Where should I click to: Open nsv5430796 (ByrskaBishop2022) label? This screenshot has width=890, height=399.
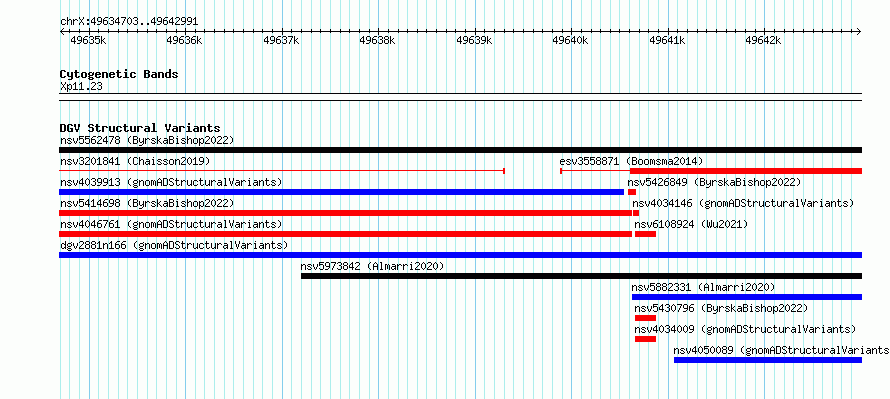pyautogui.click(x=721, y=308)
